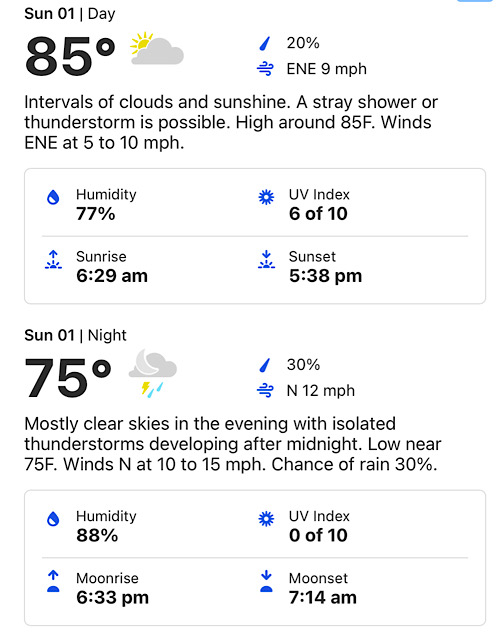This screenshot has height=632, width=500.
Task: Click the night thunderstorm moon cloud icon
Action: 153,373
